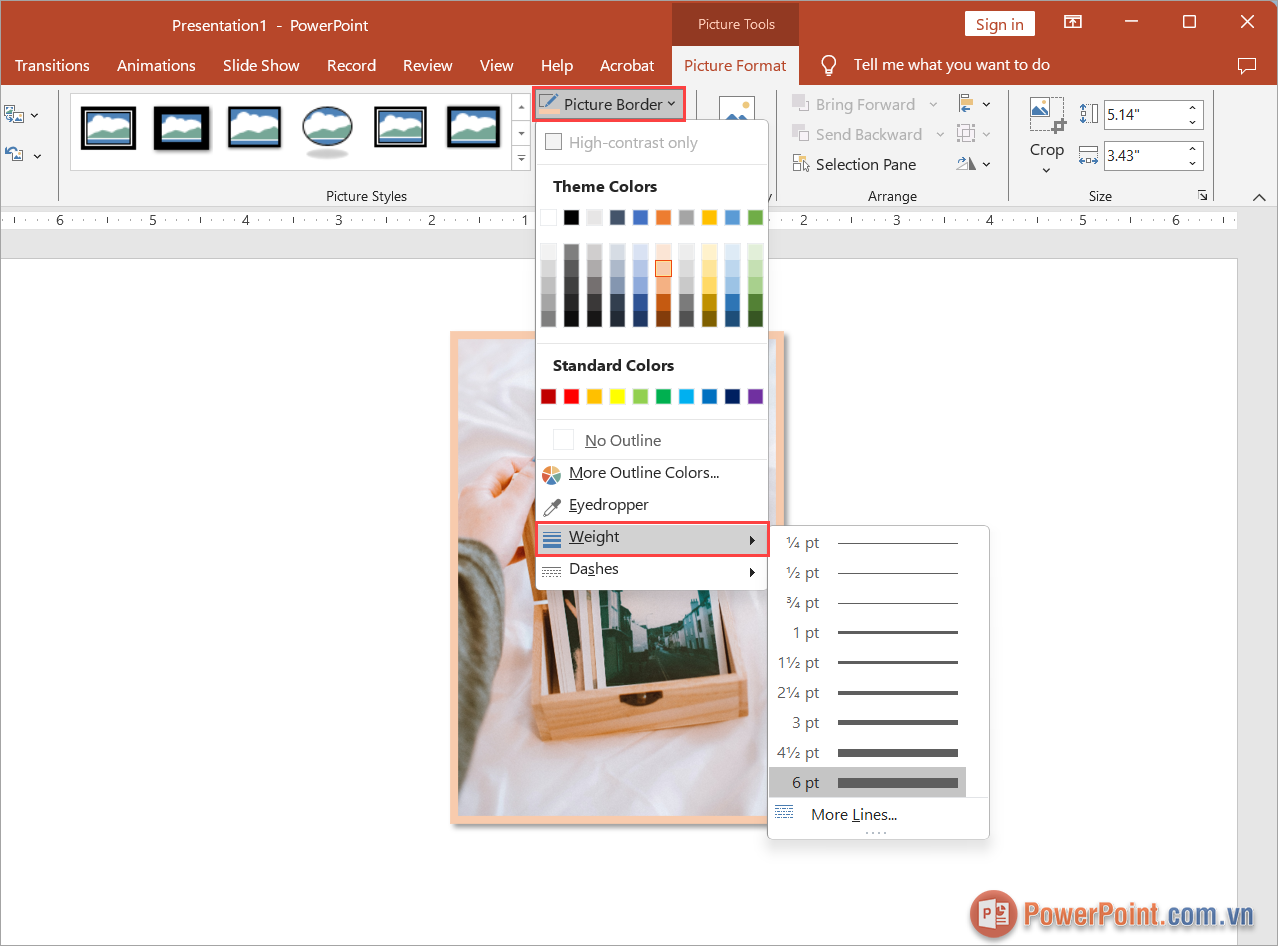1278x946 pixels.
Task: Select black theme color swatch
Action: 571,217
